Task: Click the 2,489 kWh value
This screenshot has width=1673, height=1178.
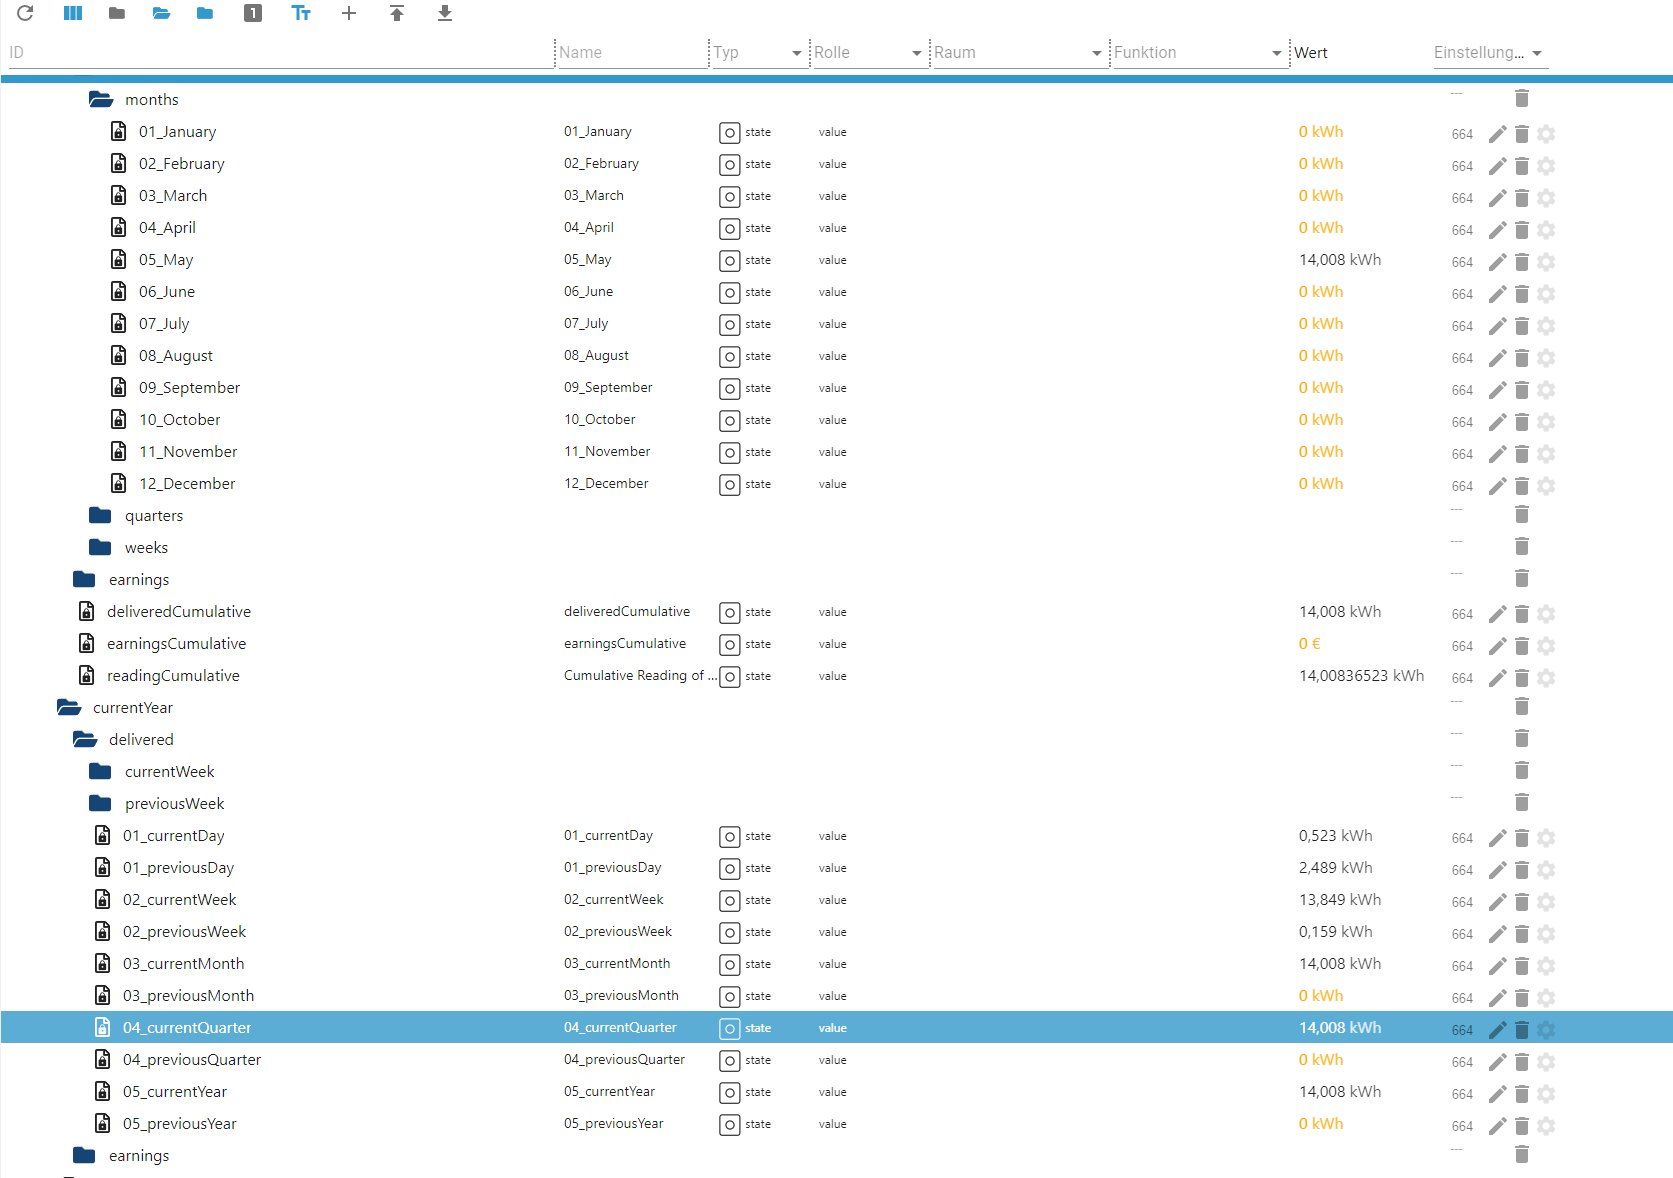Action: pyautogui.click(x=1335, y=868)
